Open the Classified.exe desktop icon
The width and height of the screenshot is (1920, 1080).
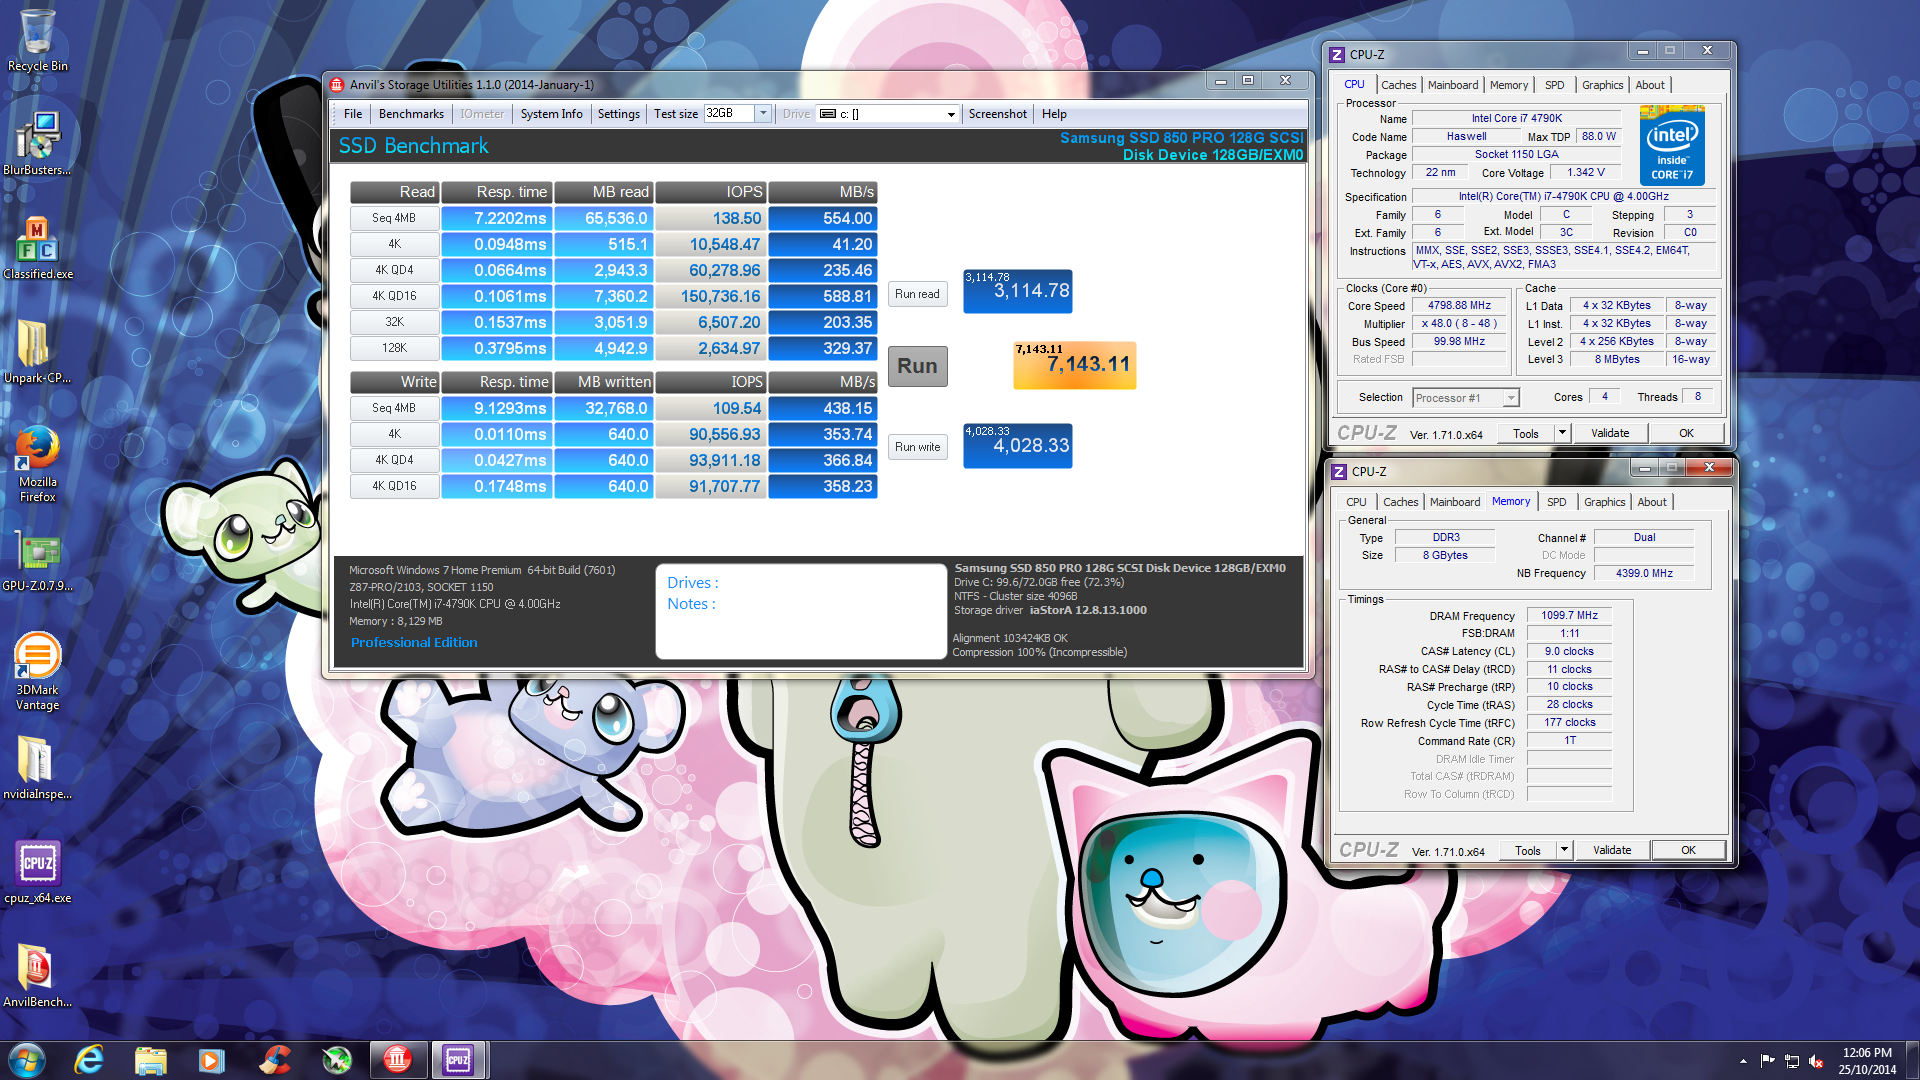tap(37, 243)
